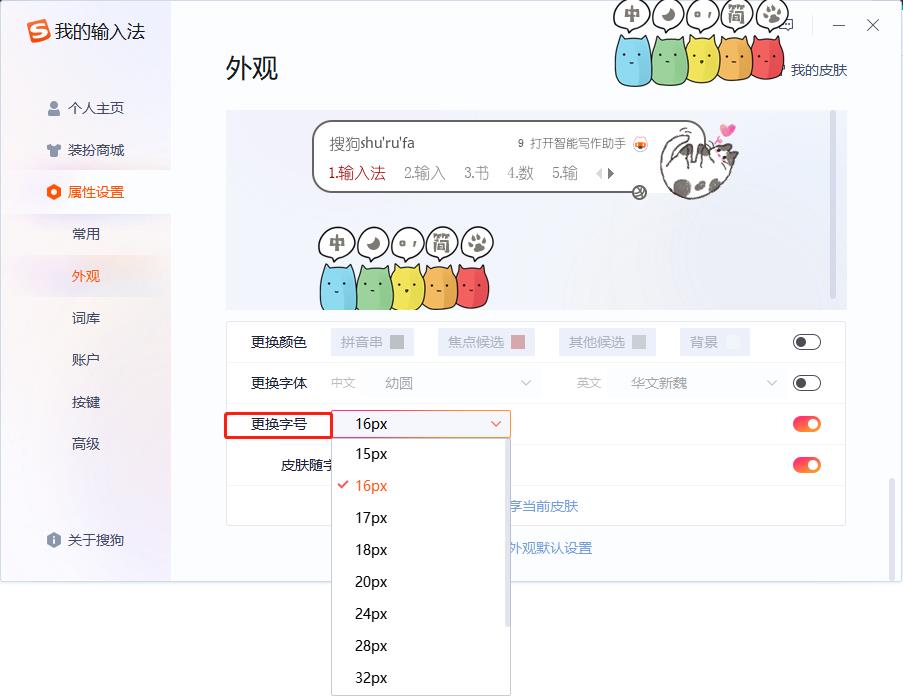Screen dimensions: 903x696
Task: Click next-page arrow in candidate preview
Action: (611, 174)
